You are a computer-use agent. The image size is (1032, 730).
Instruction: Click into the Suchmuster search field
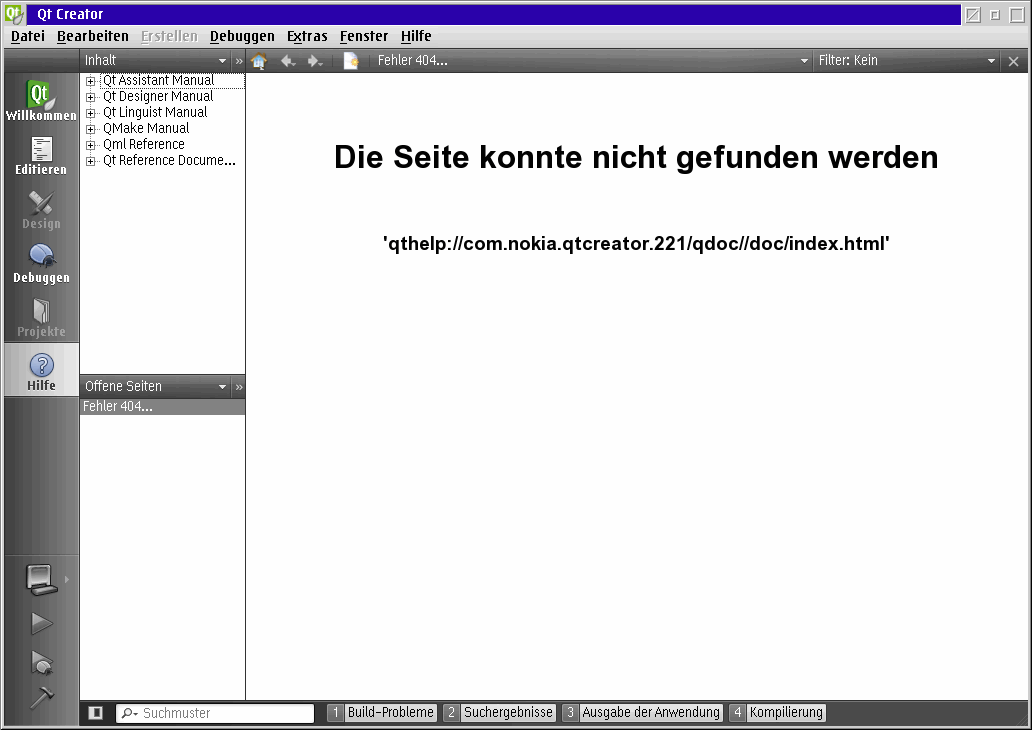point(215,713)
